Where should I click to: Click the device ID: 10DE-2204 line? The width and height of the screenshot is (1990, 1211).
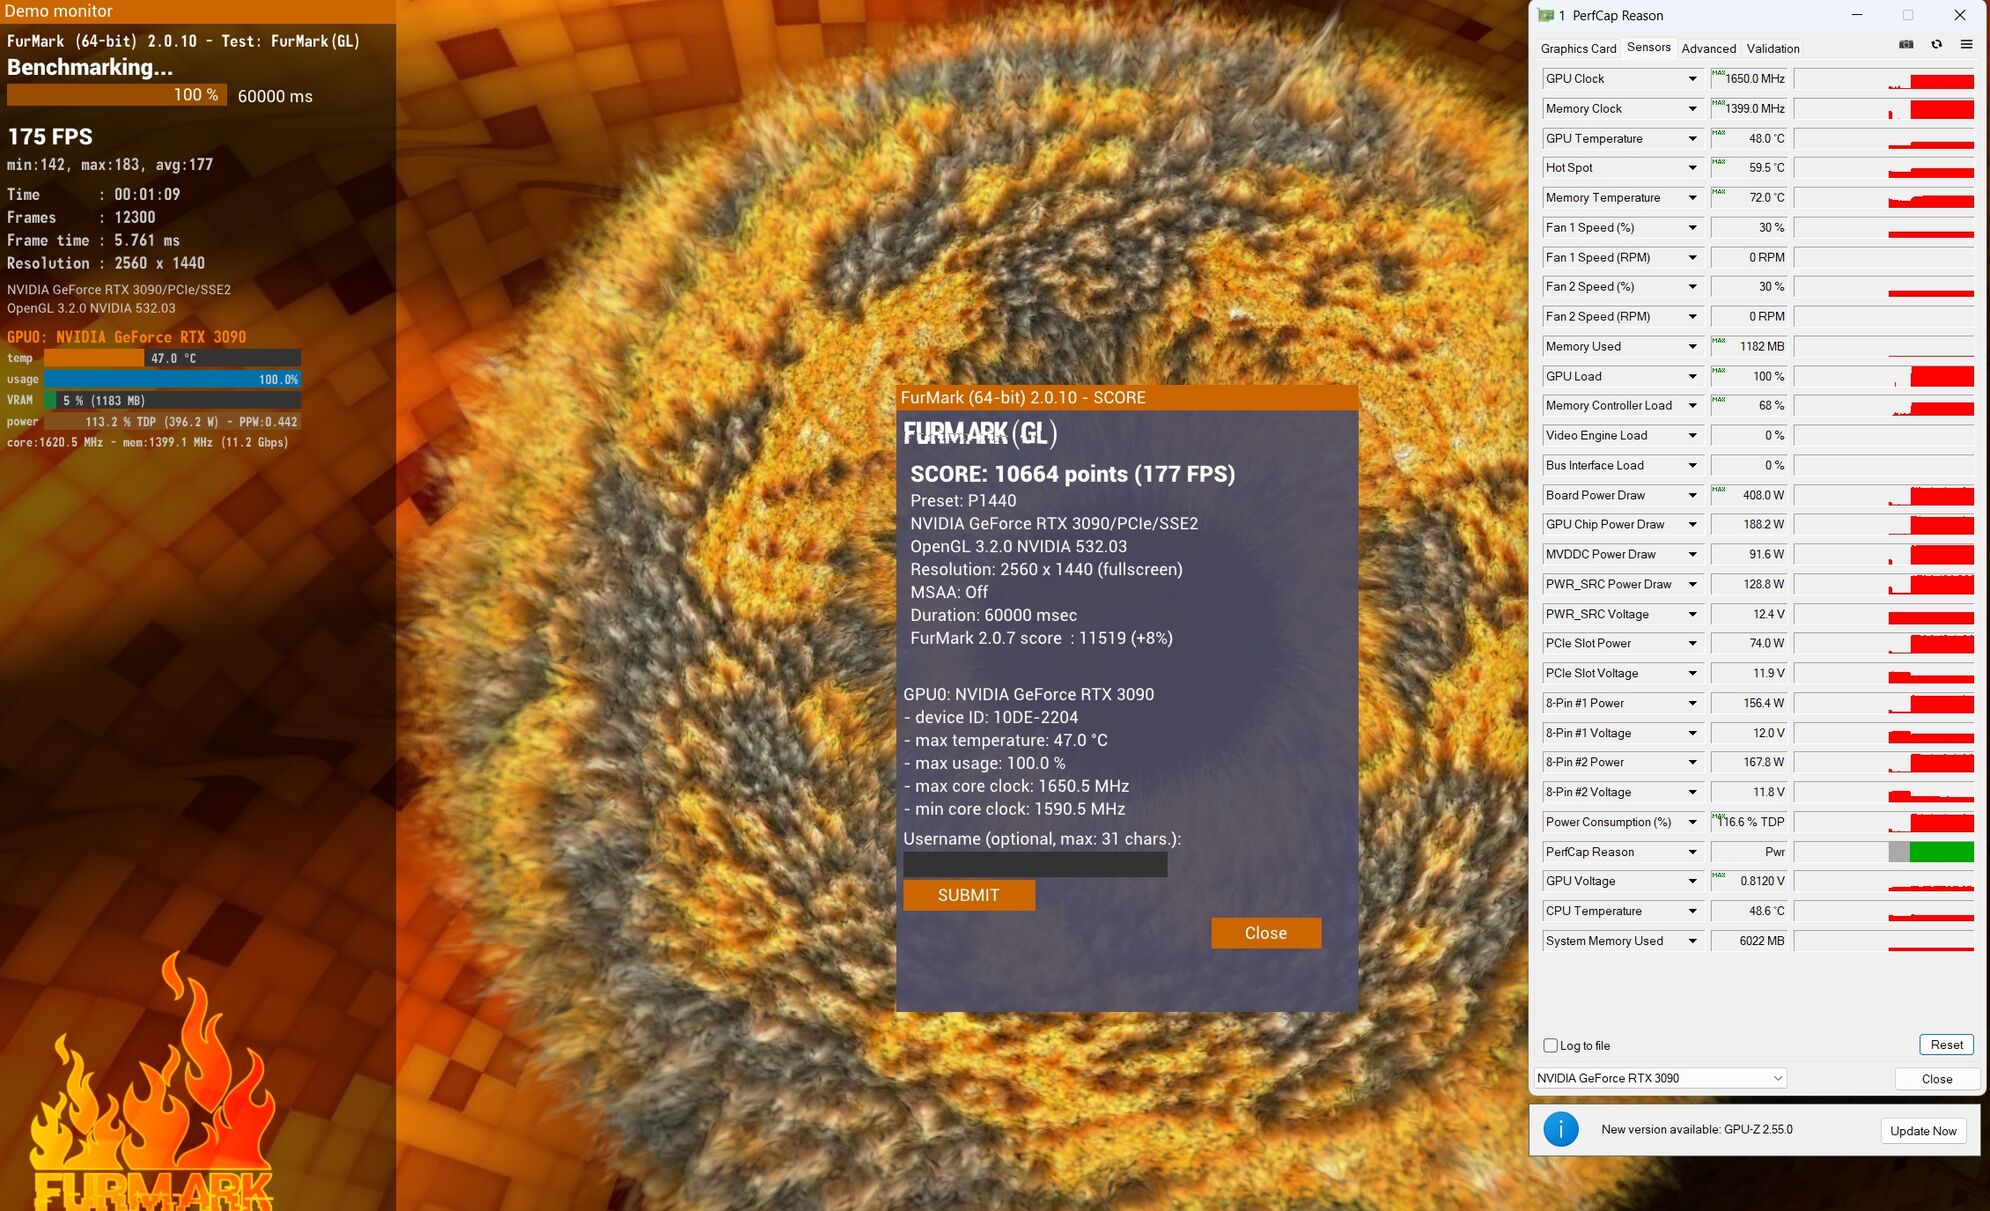(991, 717)
